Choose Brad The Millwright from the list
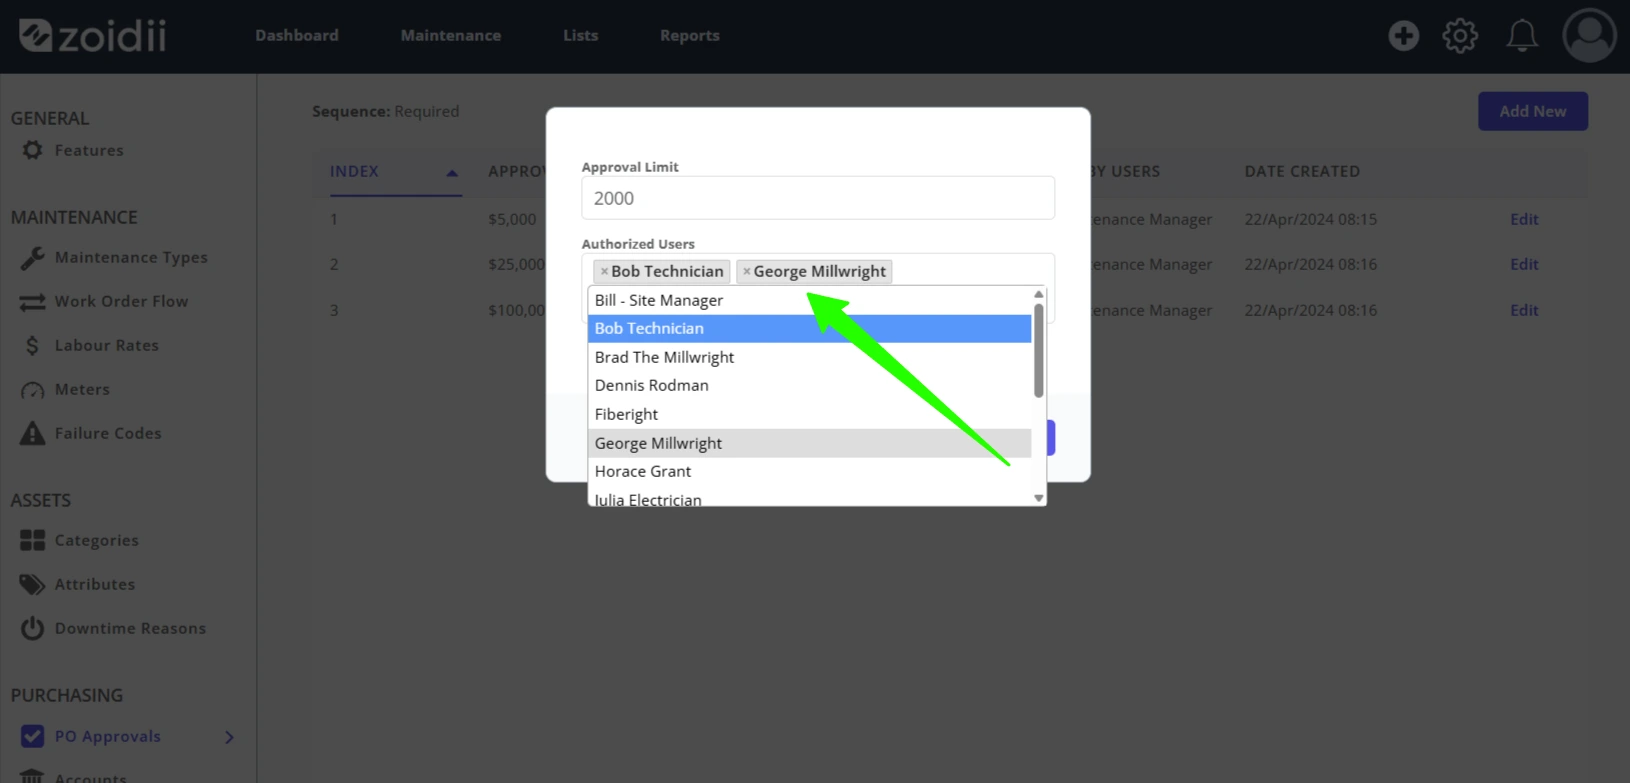 click(809, 357)
